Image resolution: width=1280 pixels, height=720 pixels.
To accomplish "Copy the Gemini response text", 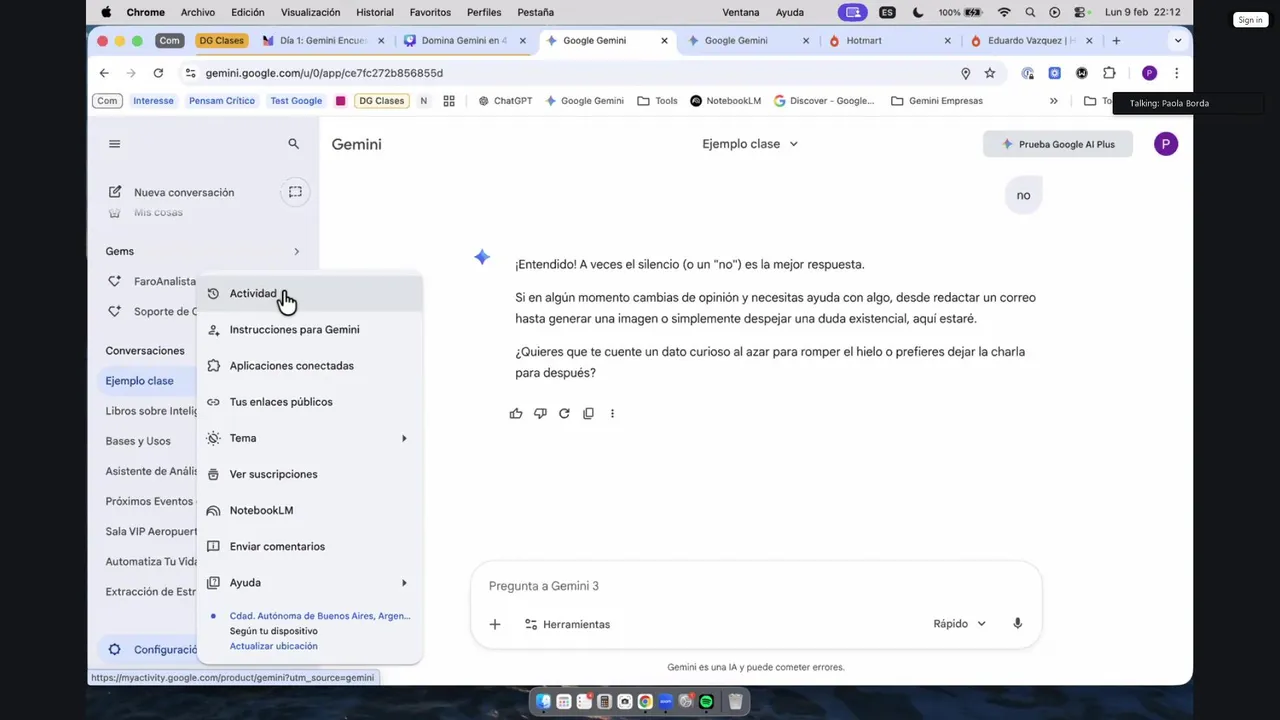I will [588, 413].
